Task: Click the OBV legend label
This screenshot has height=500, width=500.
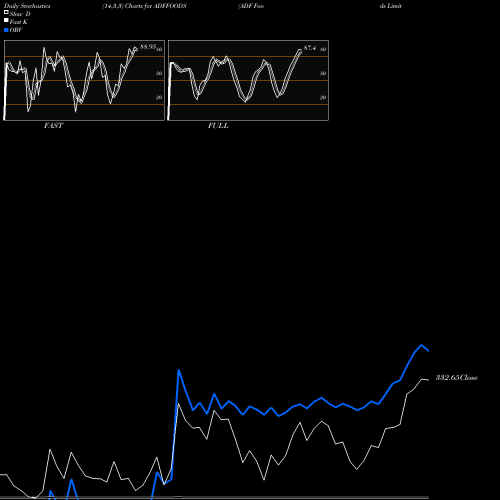Action: tap(16, 30)
